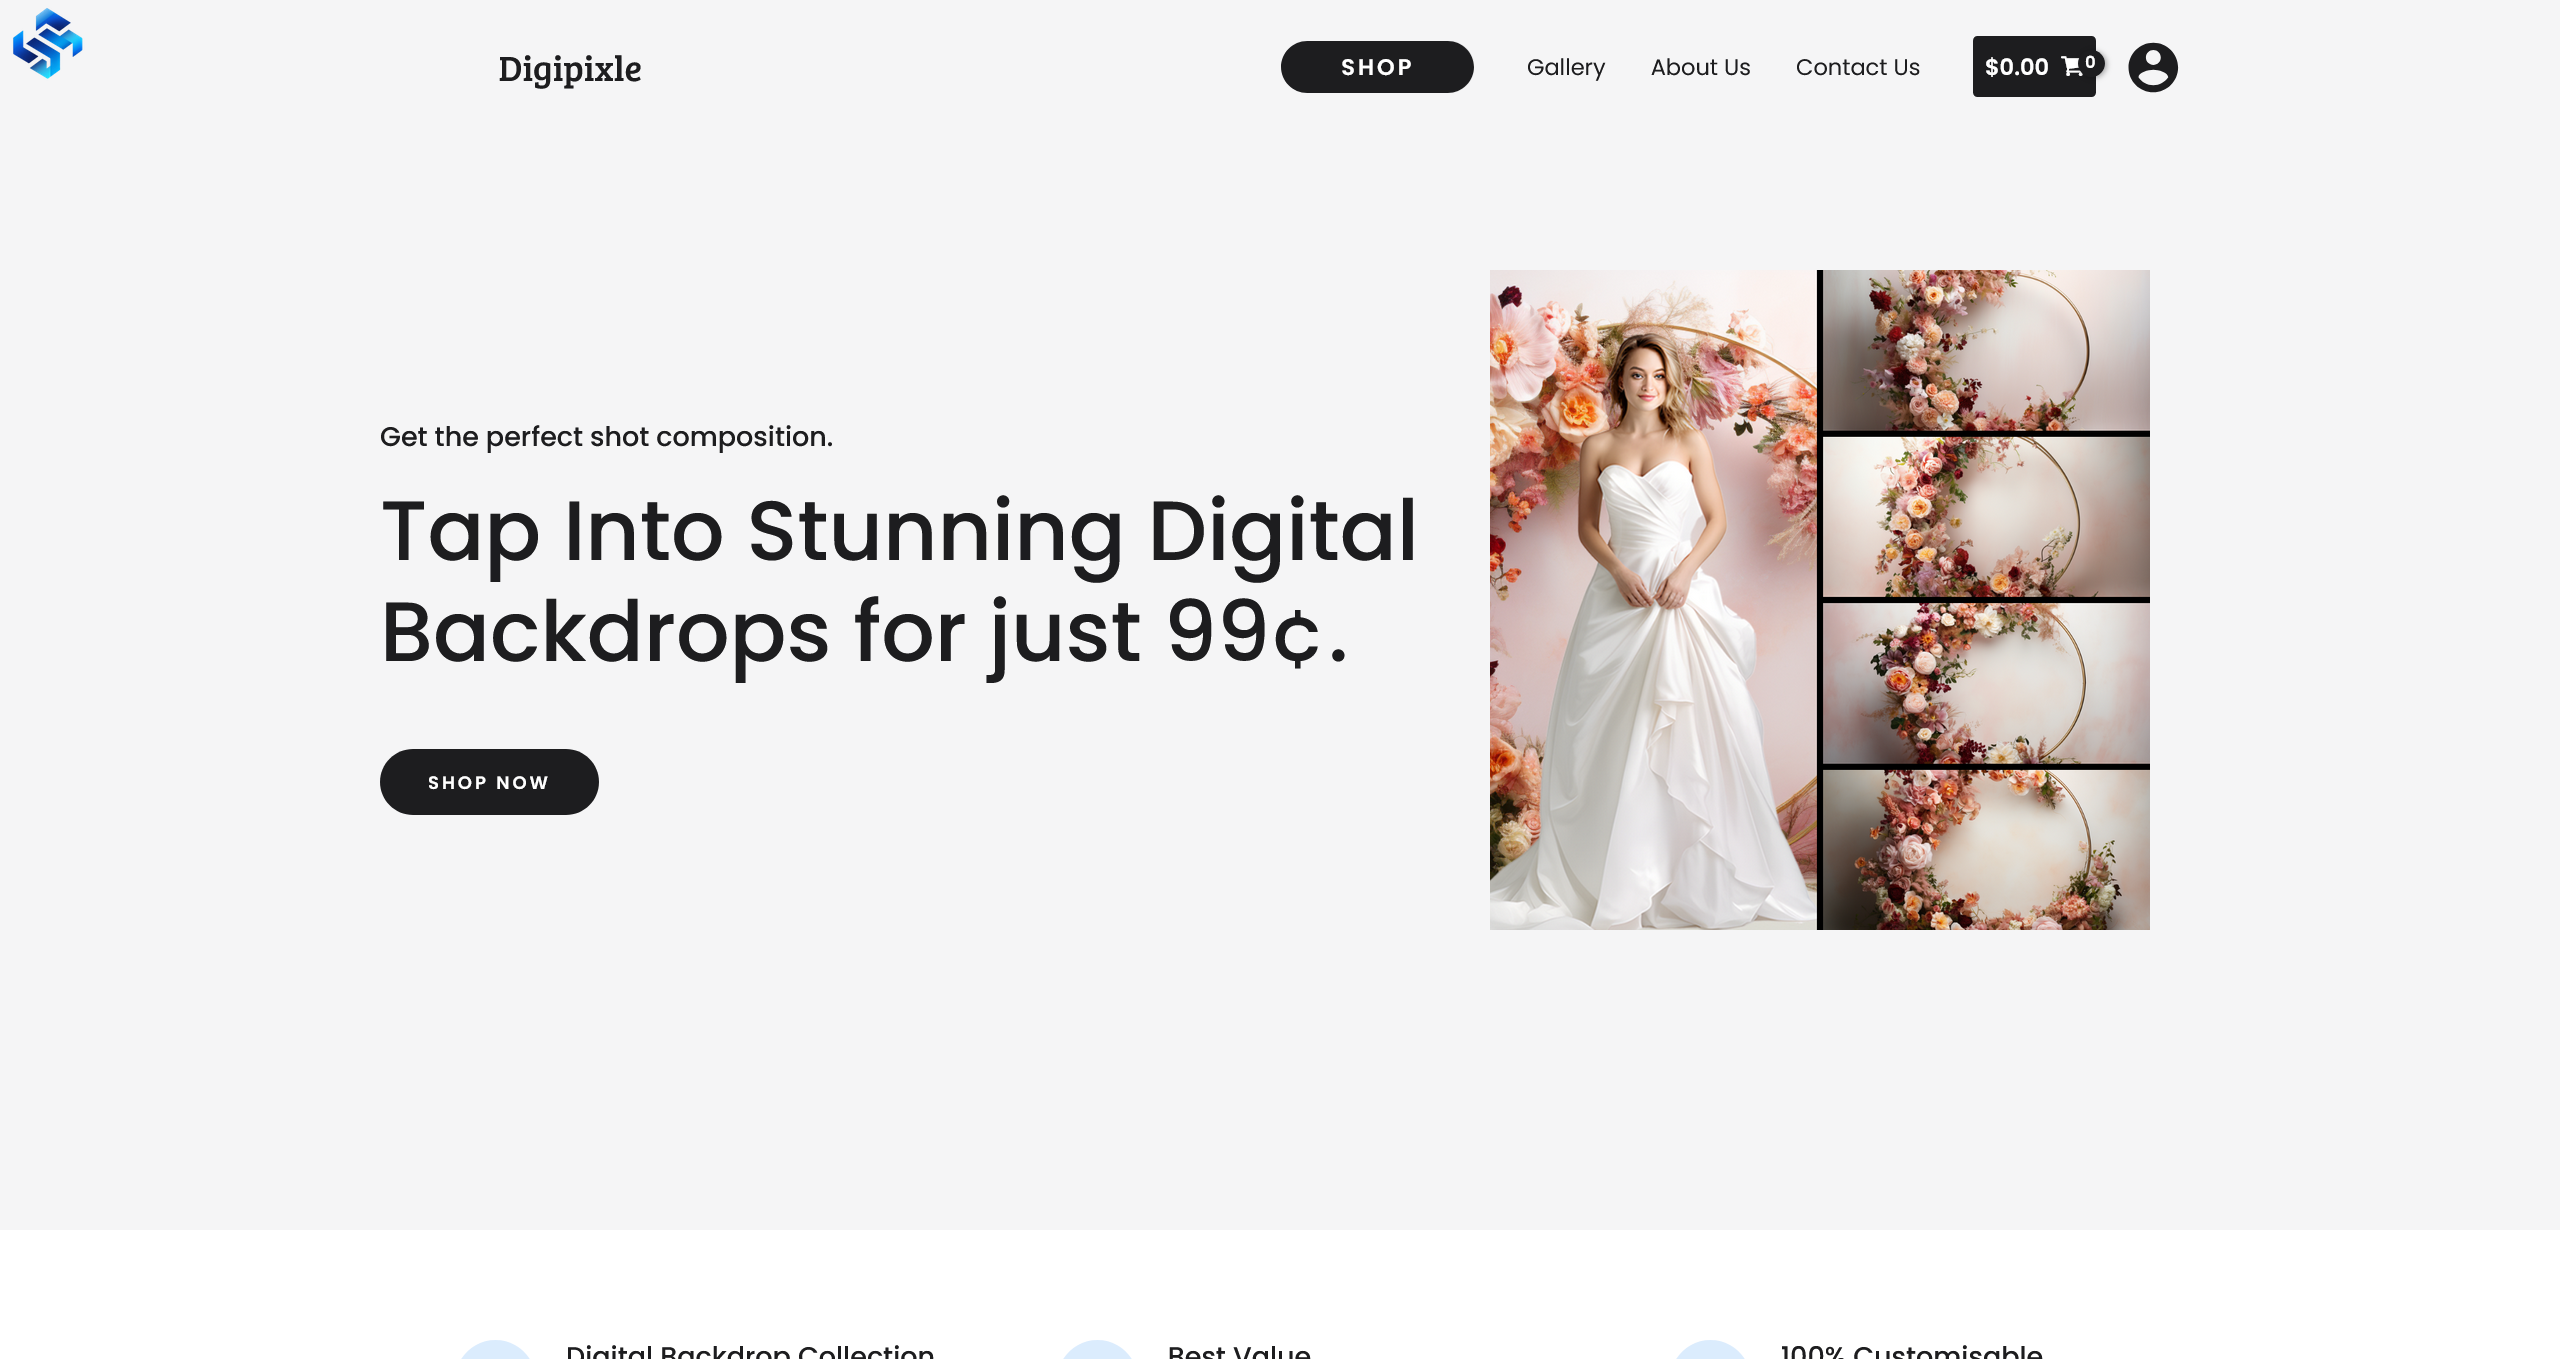Click the Digital Backdrop Collection heading

(x=750, y=1351)
